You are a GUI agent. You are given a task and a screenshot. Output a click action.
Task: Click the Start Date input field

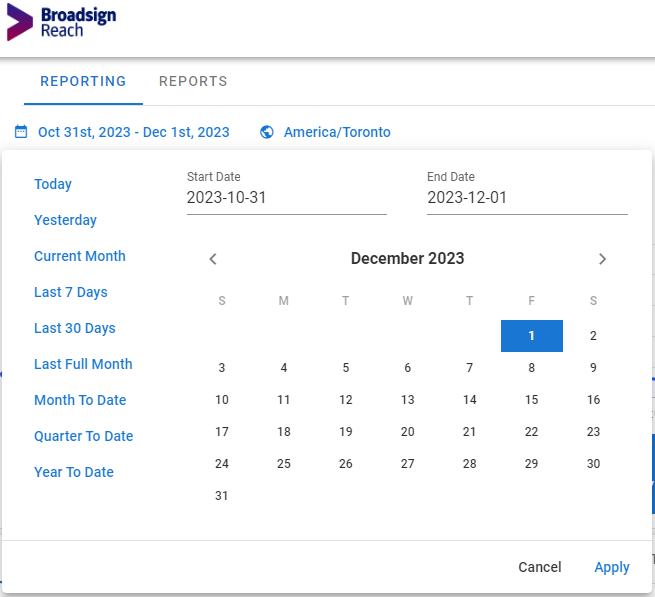pyautogui.click(x=287, y=198)
